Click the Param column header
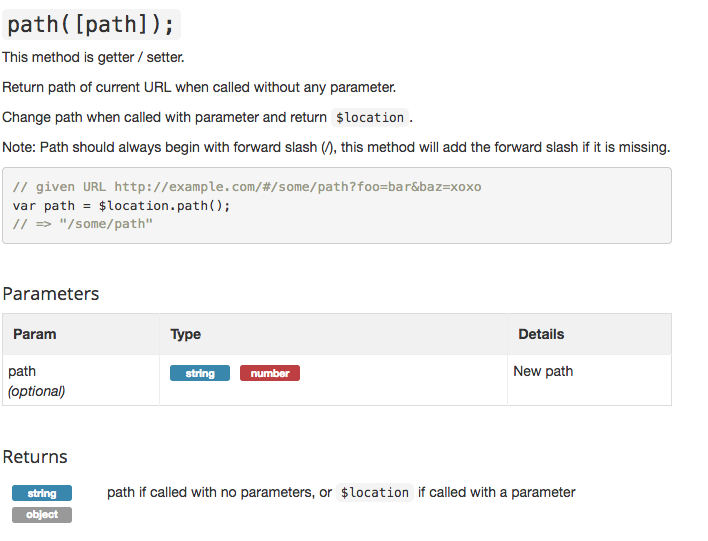The image size is (708, 541). tap(34, 334)
